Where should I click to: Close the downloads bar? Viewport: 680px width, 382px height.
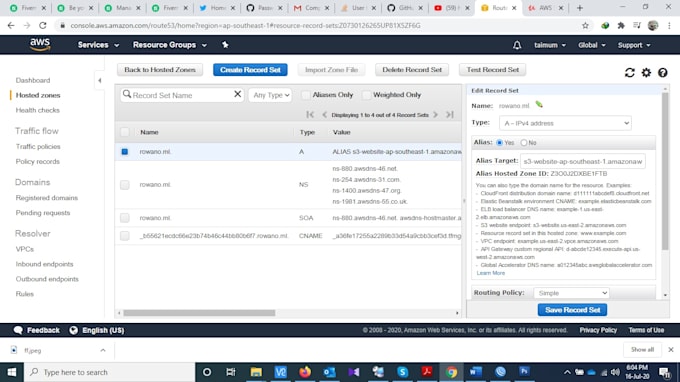pos(670,349)
